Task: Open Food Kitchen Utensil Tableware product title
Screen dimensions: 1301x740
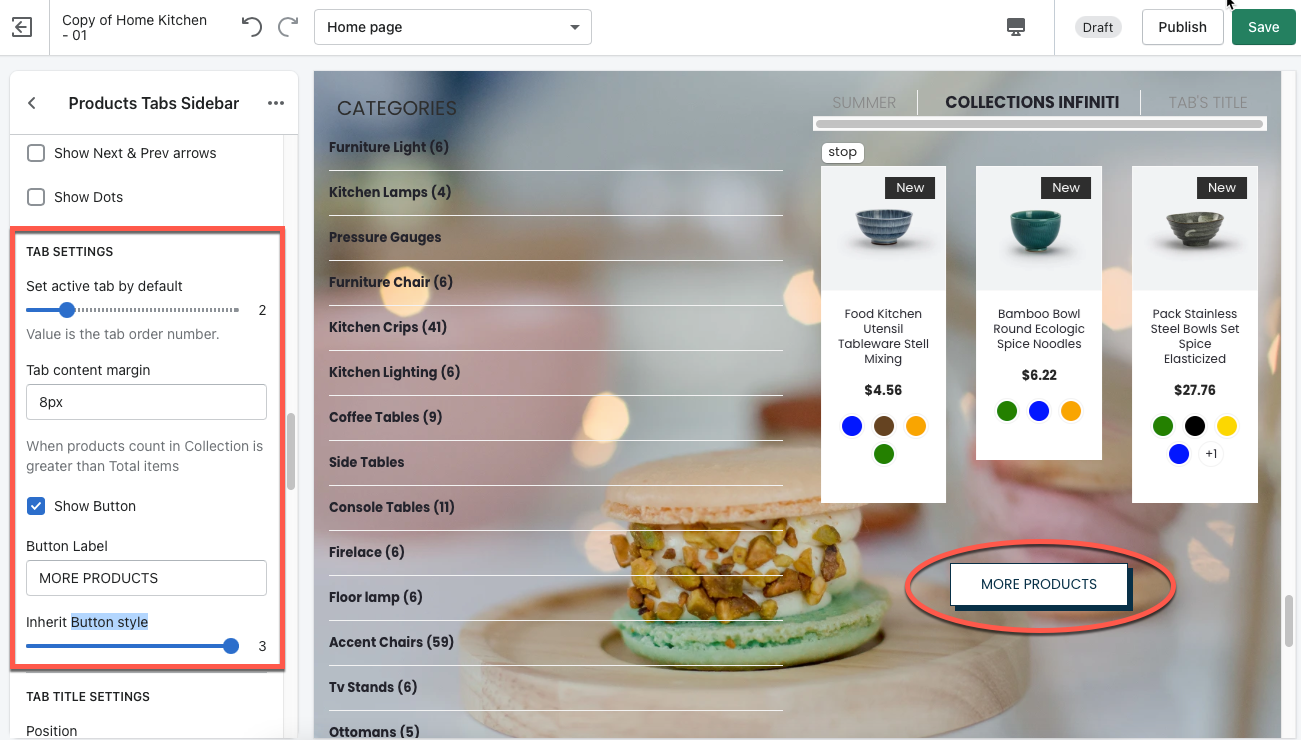Action: click(883, 336)
